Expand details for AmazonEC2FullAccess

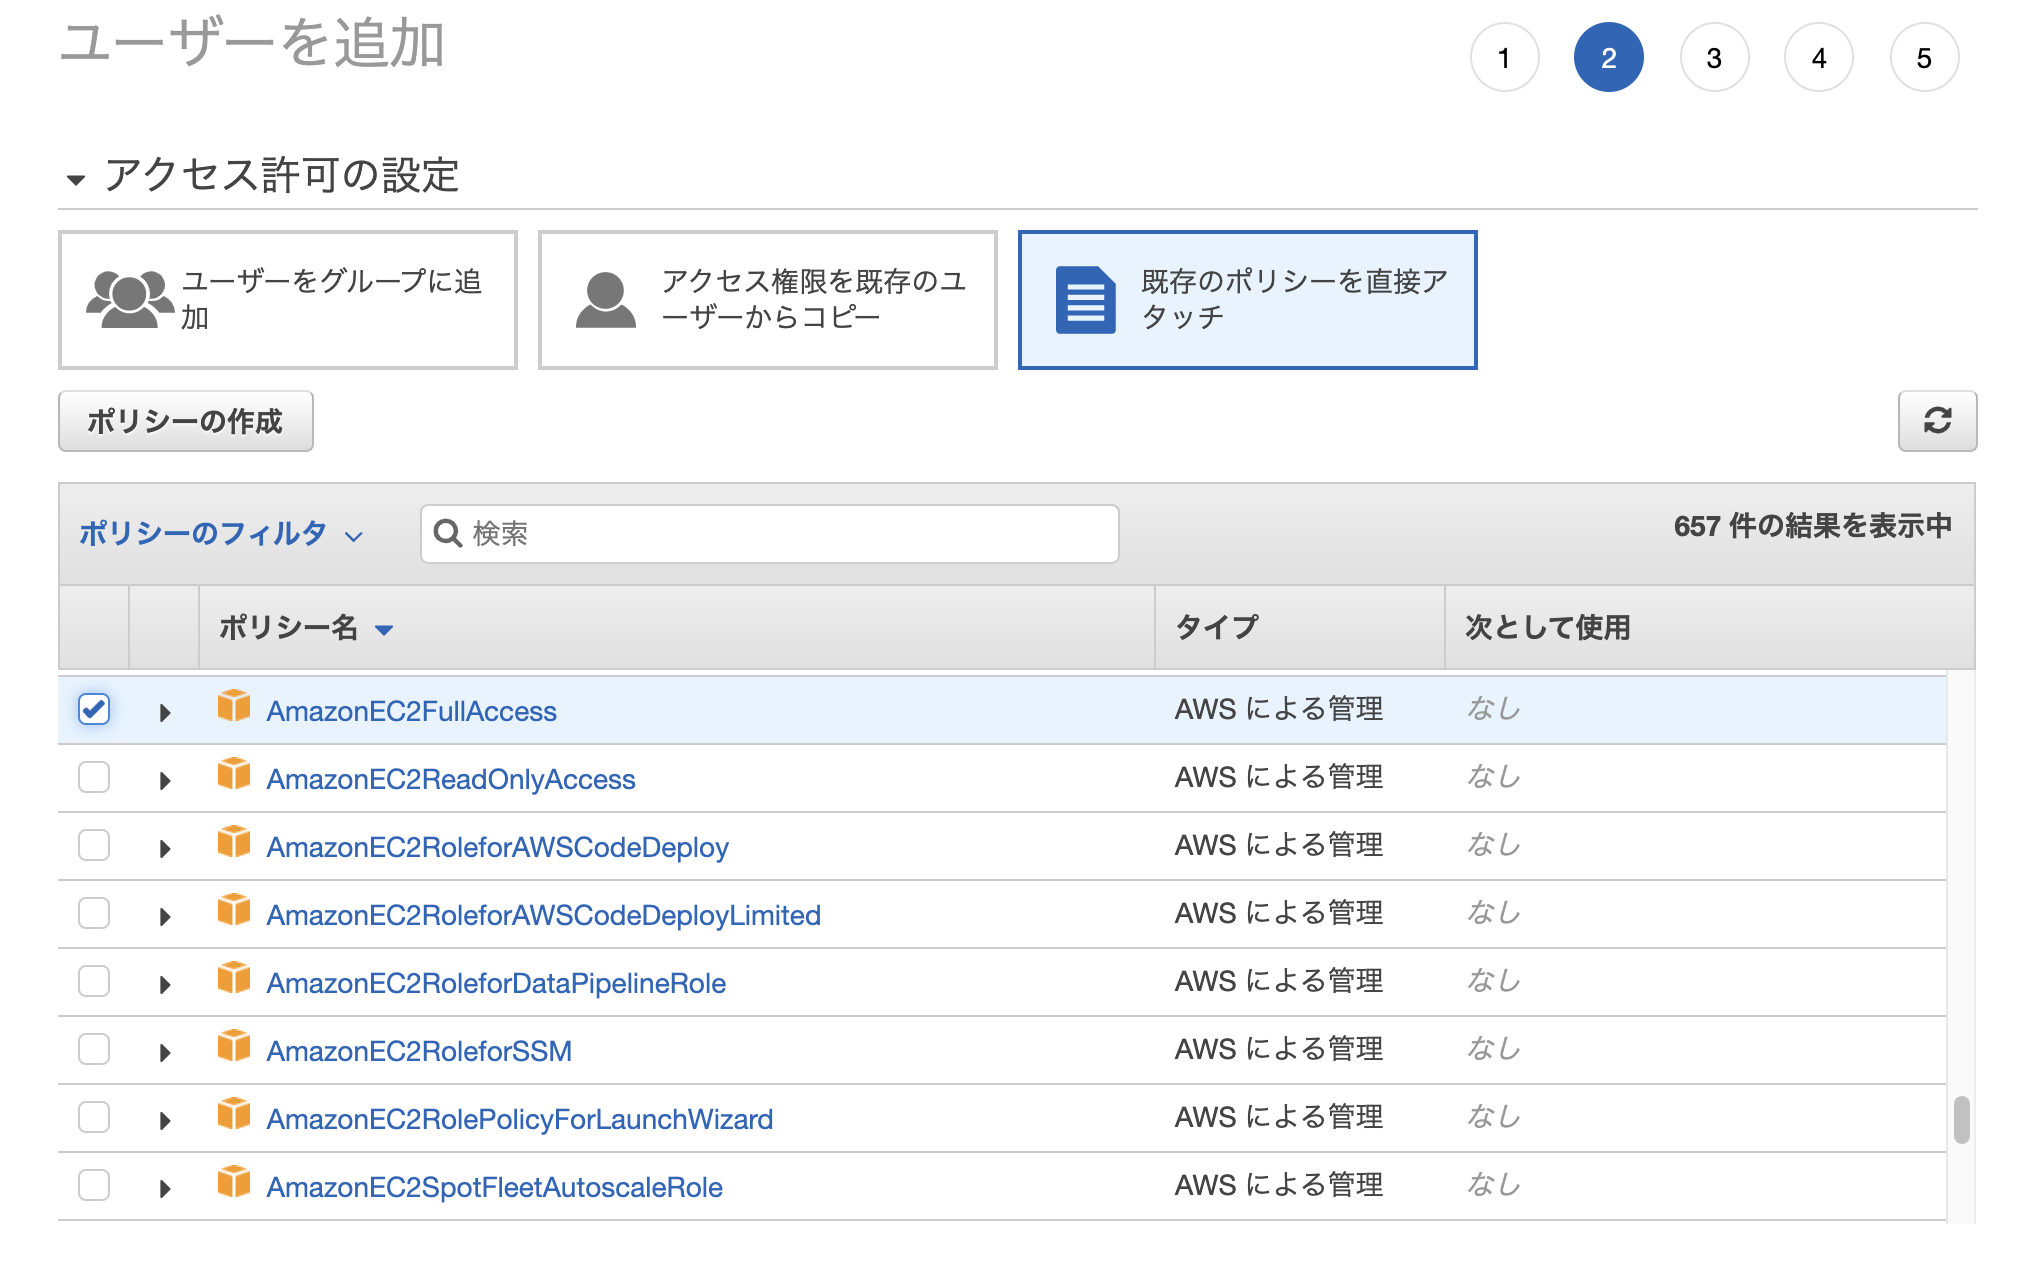[x=165, y=710]
